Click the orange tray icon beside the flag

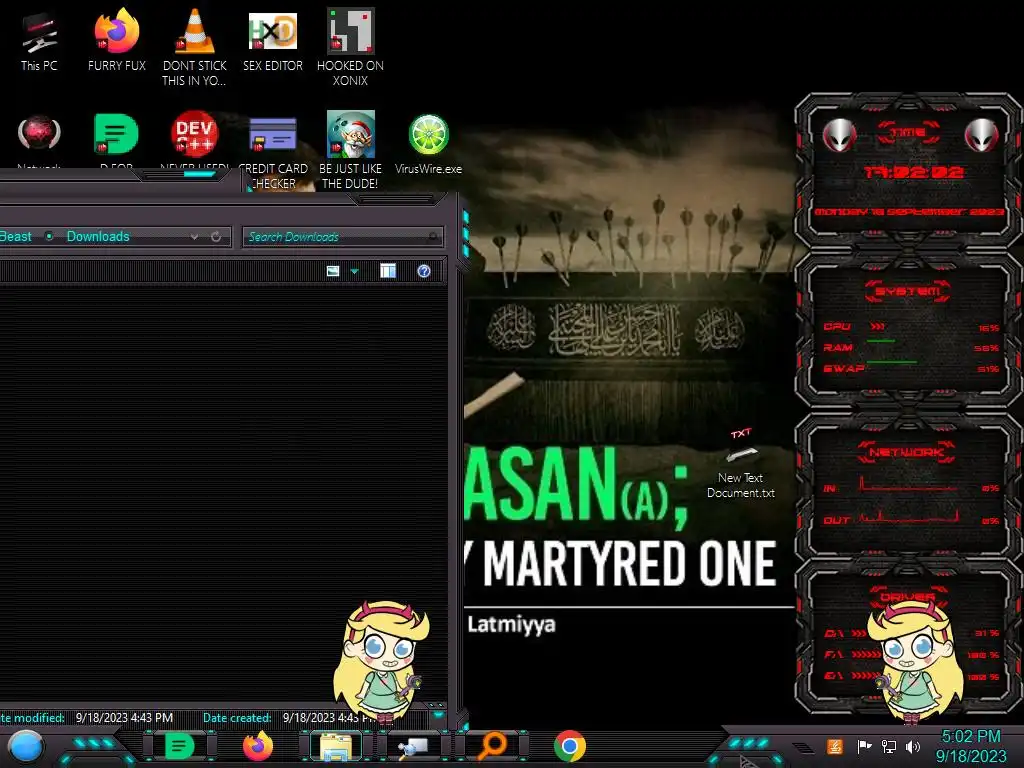(835, 746)
